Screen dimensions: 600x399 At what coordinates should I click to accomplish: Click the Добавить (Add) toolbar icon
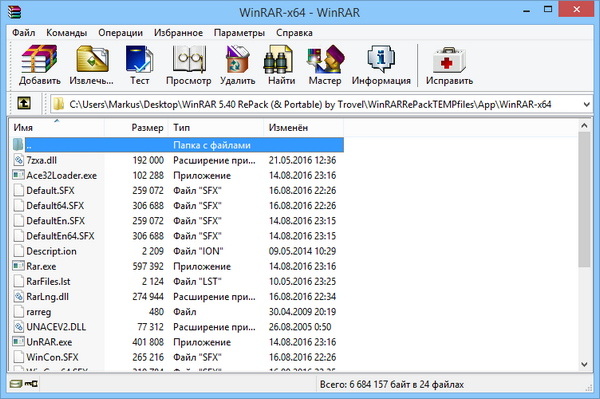pyautogui.click(x=39, y=59)
